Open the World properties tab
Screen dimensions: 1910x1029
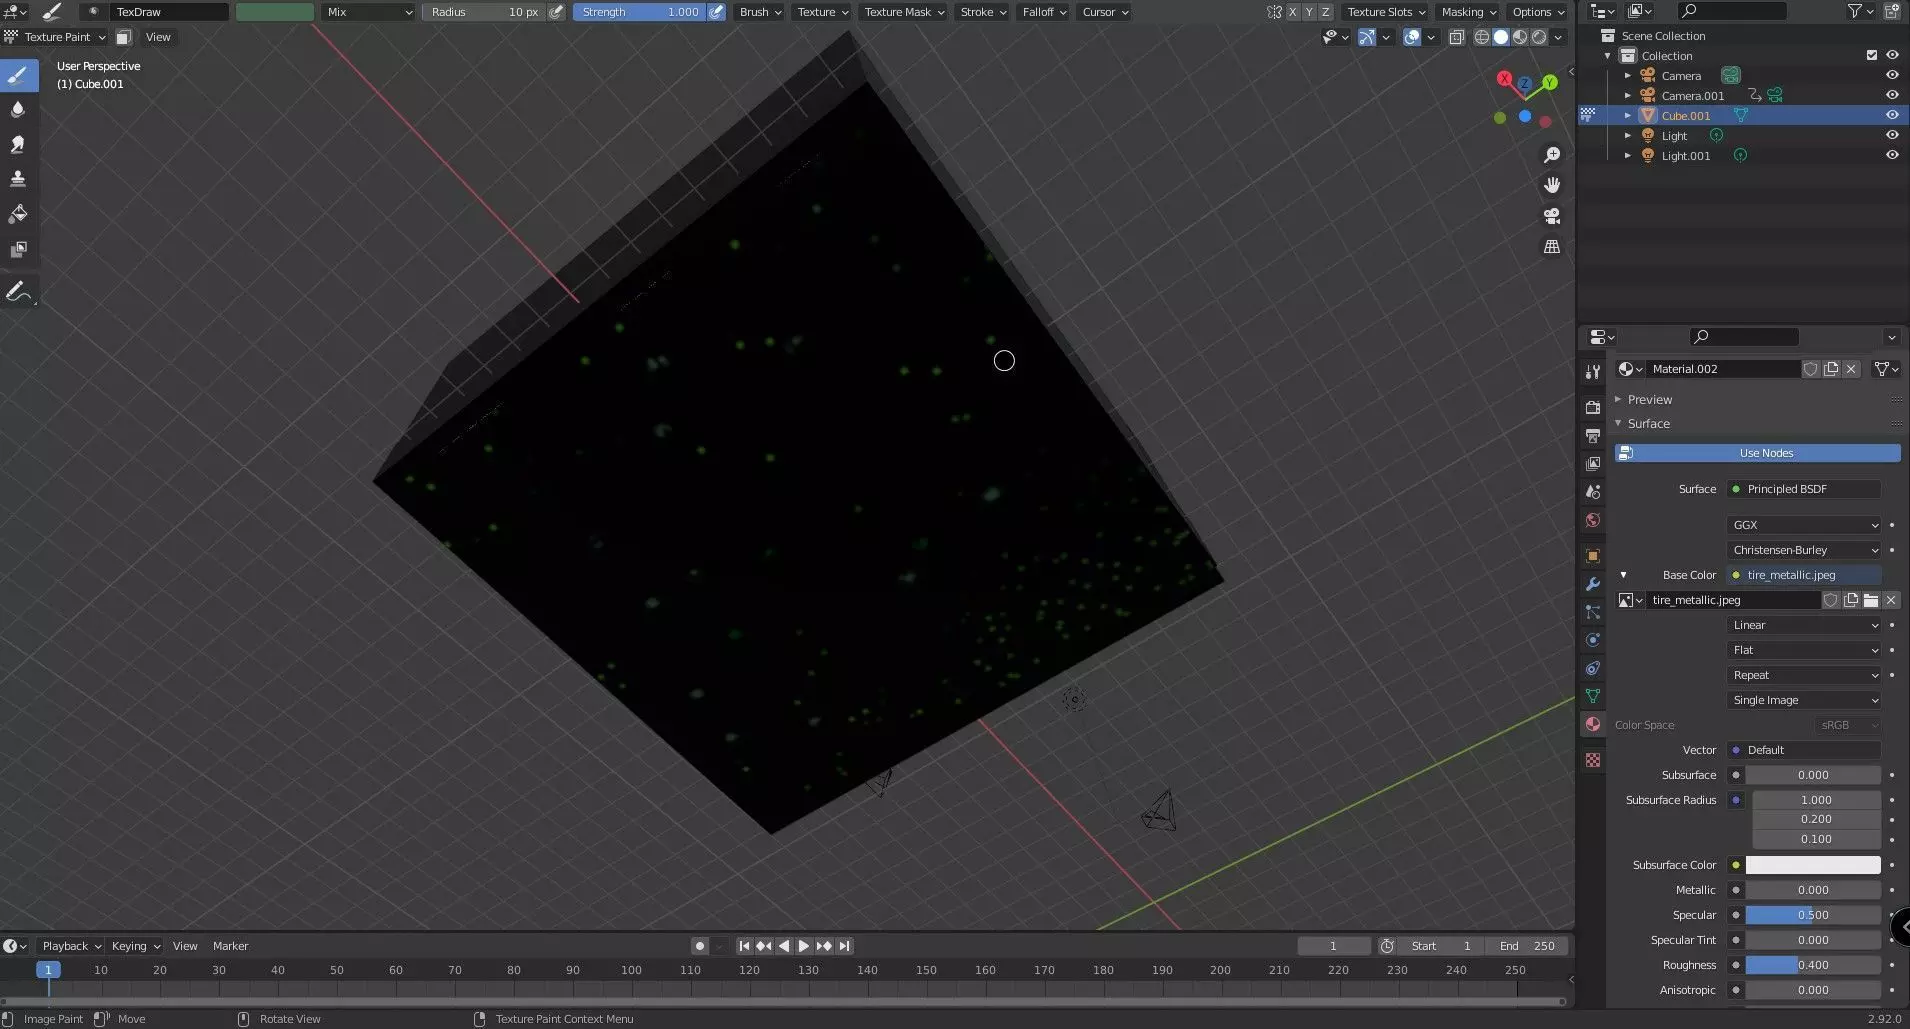pos(1593,520)
